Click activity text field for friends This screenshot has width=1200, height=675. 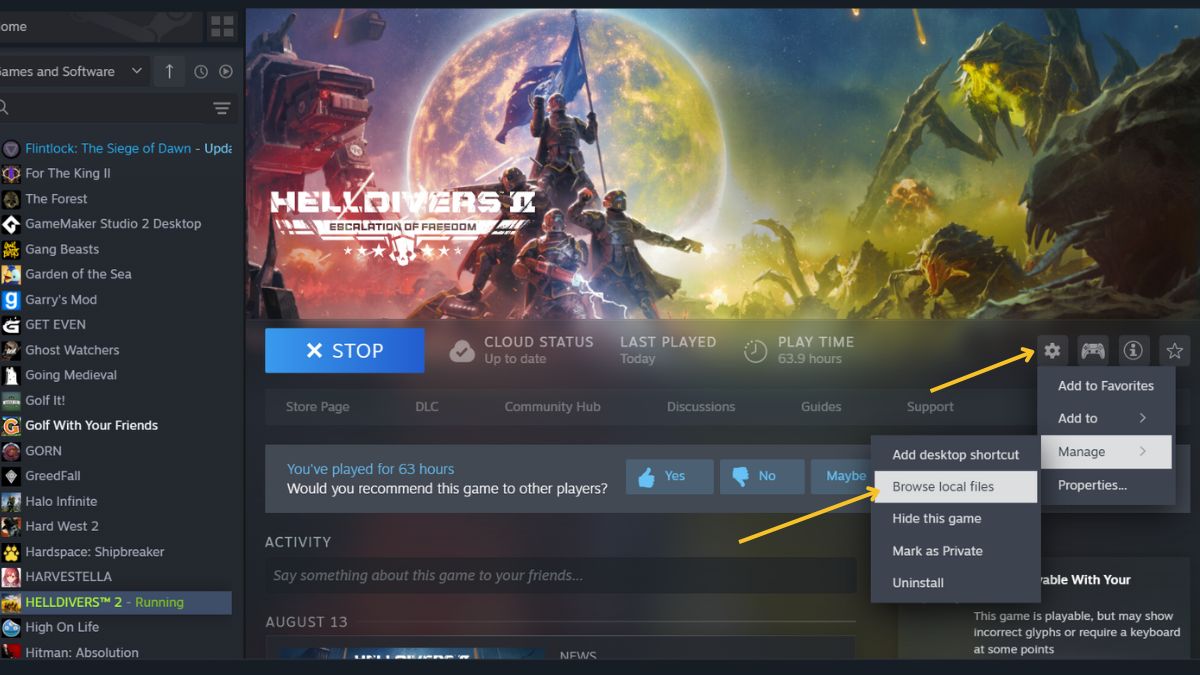coord(561,575)
